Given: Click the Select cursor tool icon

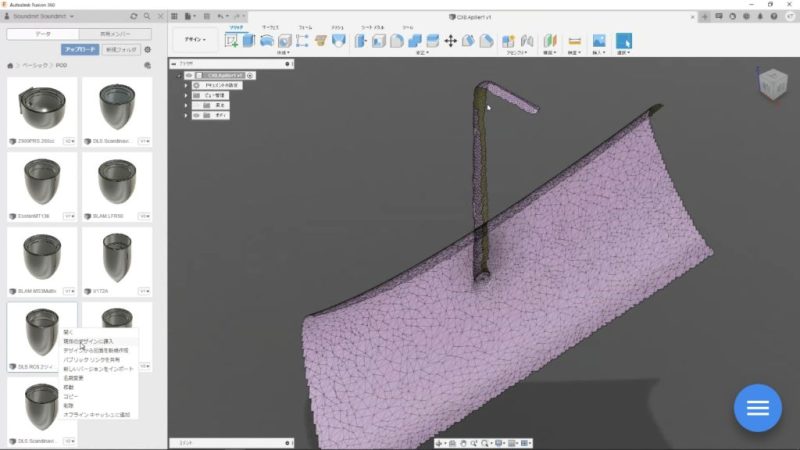Looking at the screenshot, I should pyautogui.click(x=623, y=41).
